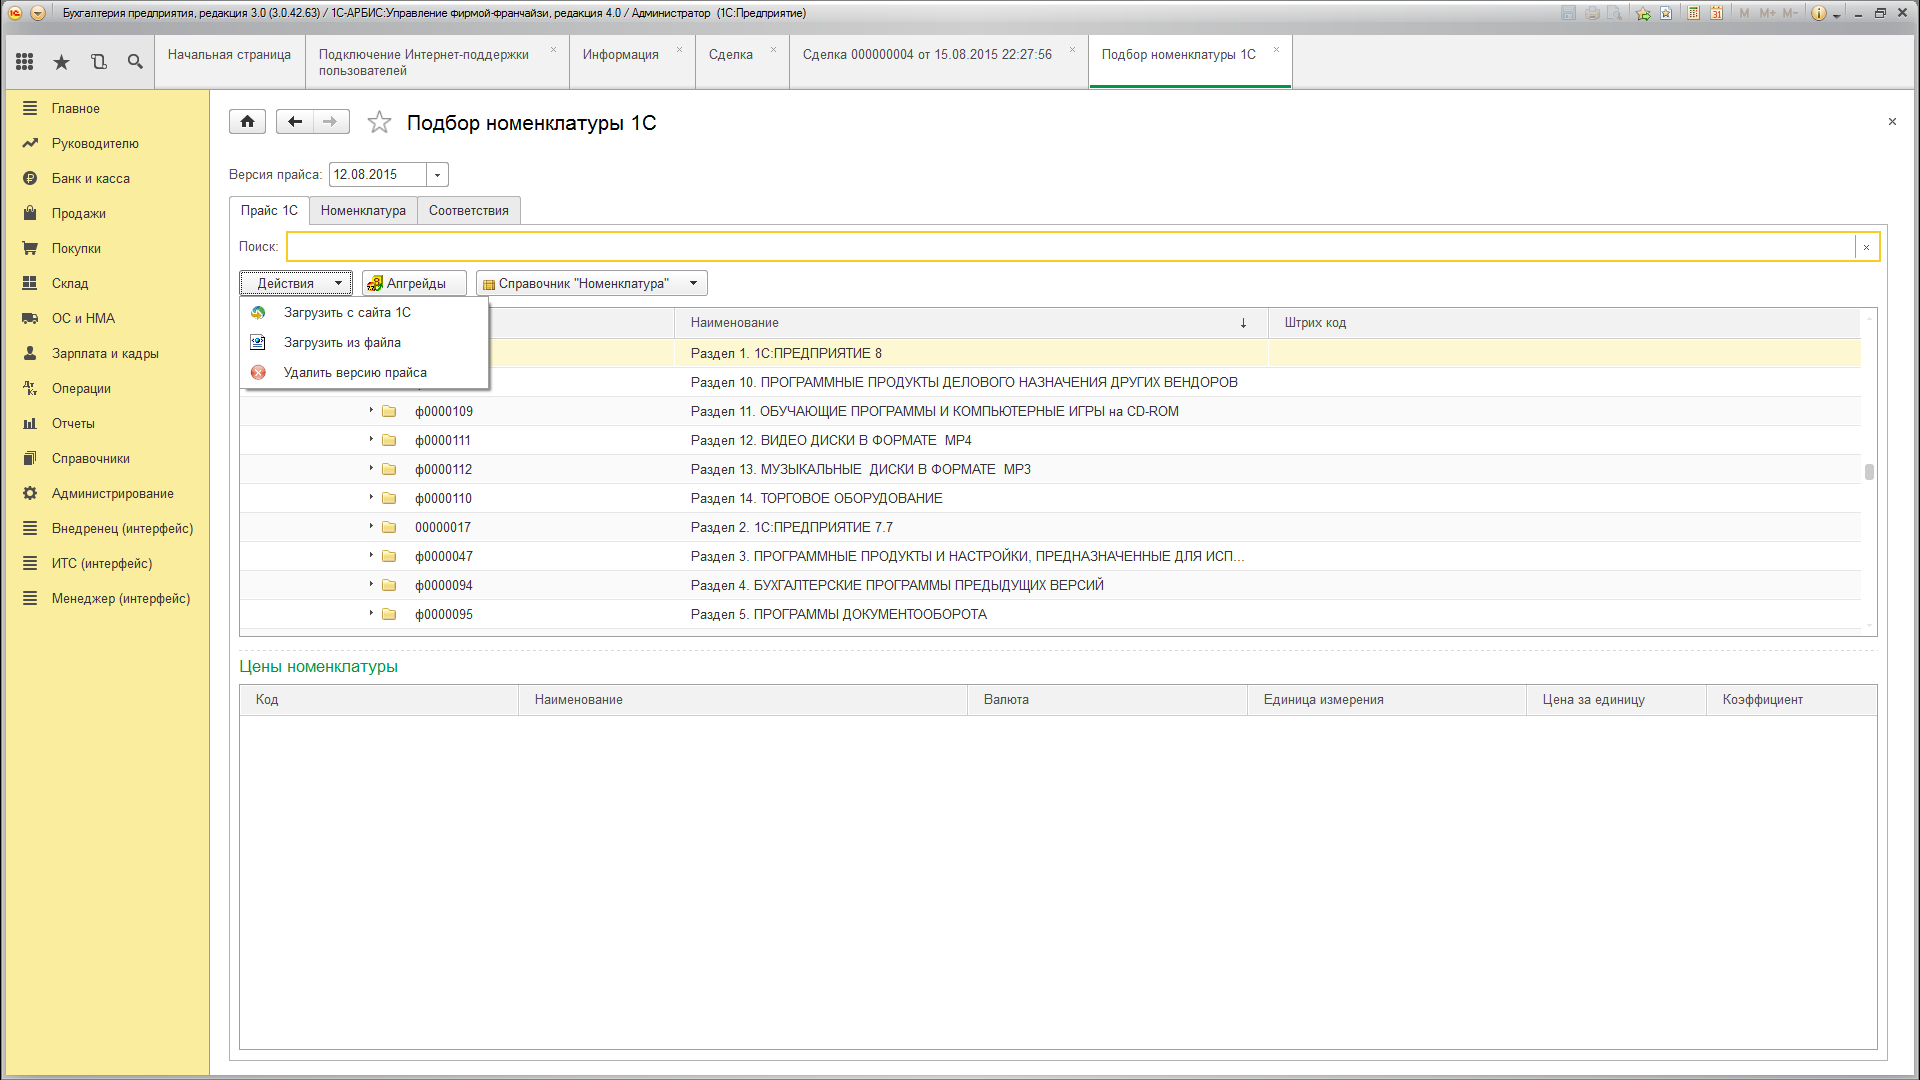The height and width of the screenshot is (1080, 1920).
Task: Add page to favorites with star outline
Action: [379, 123]
